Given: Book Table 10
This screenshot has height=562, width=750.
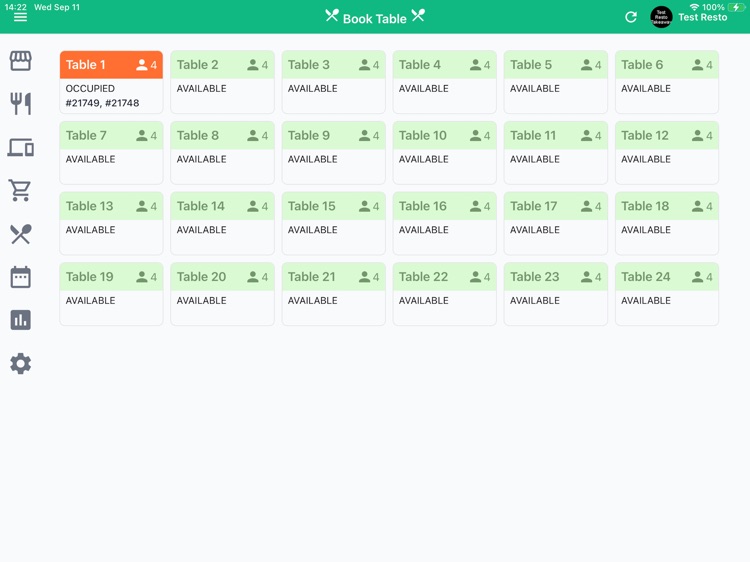Looking at the screenshot, I should coord(444,153).
